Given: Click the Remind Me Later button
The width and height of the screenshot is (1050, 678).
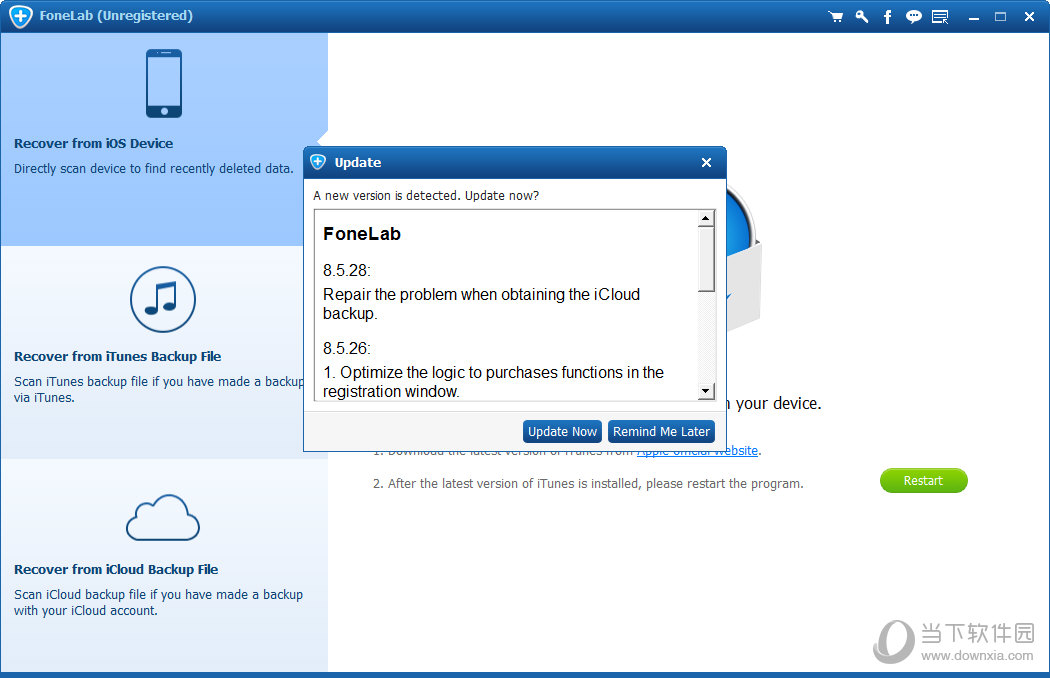Looking at the screenshot, I should click(661, 431).
